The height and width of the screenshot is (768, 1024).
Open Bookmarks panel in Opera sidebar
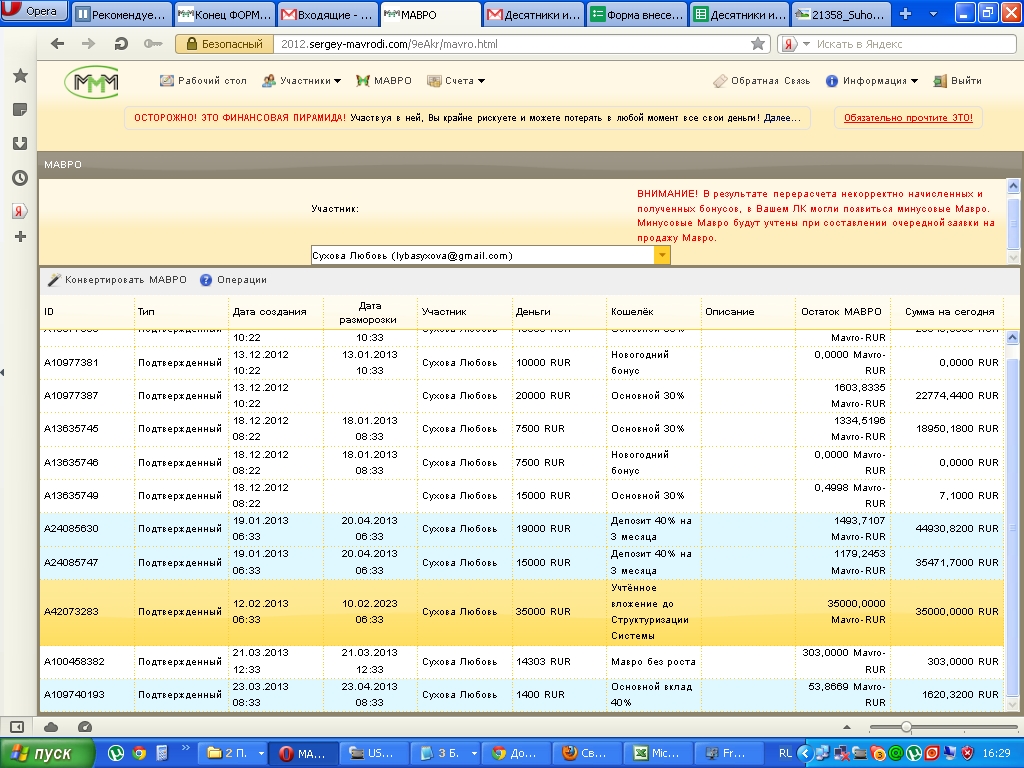point(19,76)
